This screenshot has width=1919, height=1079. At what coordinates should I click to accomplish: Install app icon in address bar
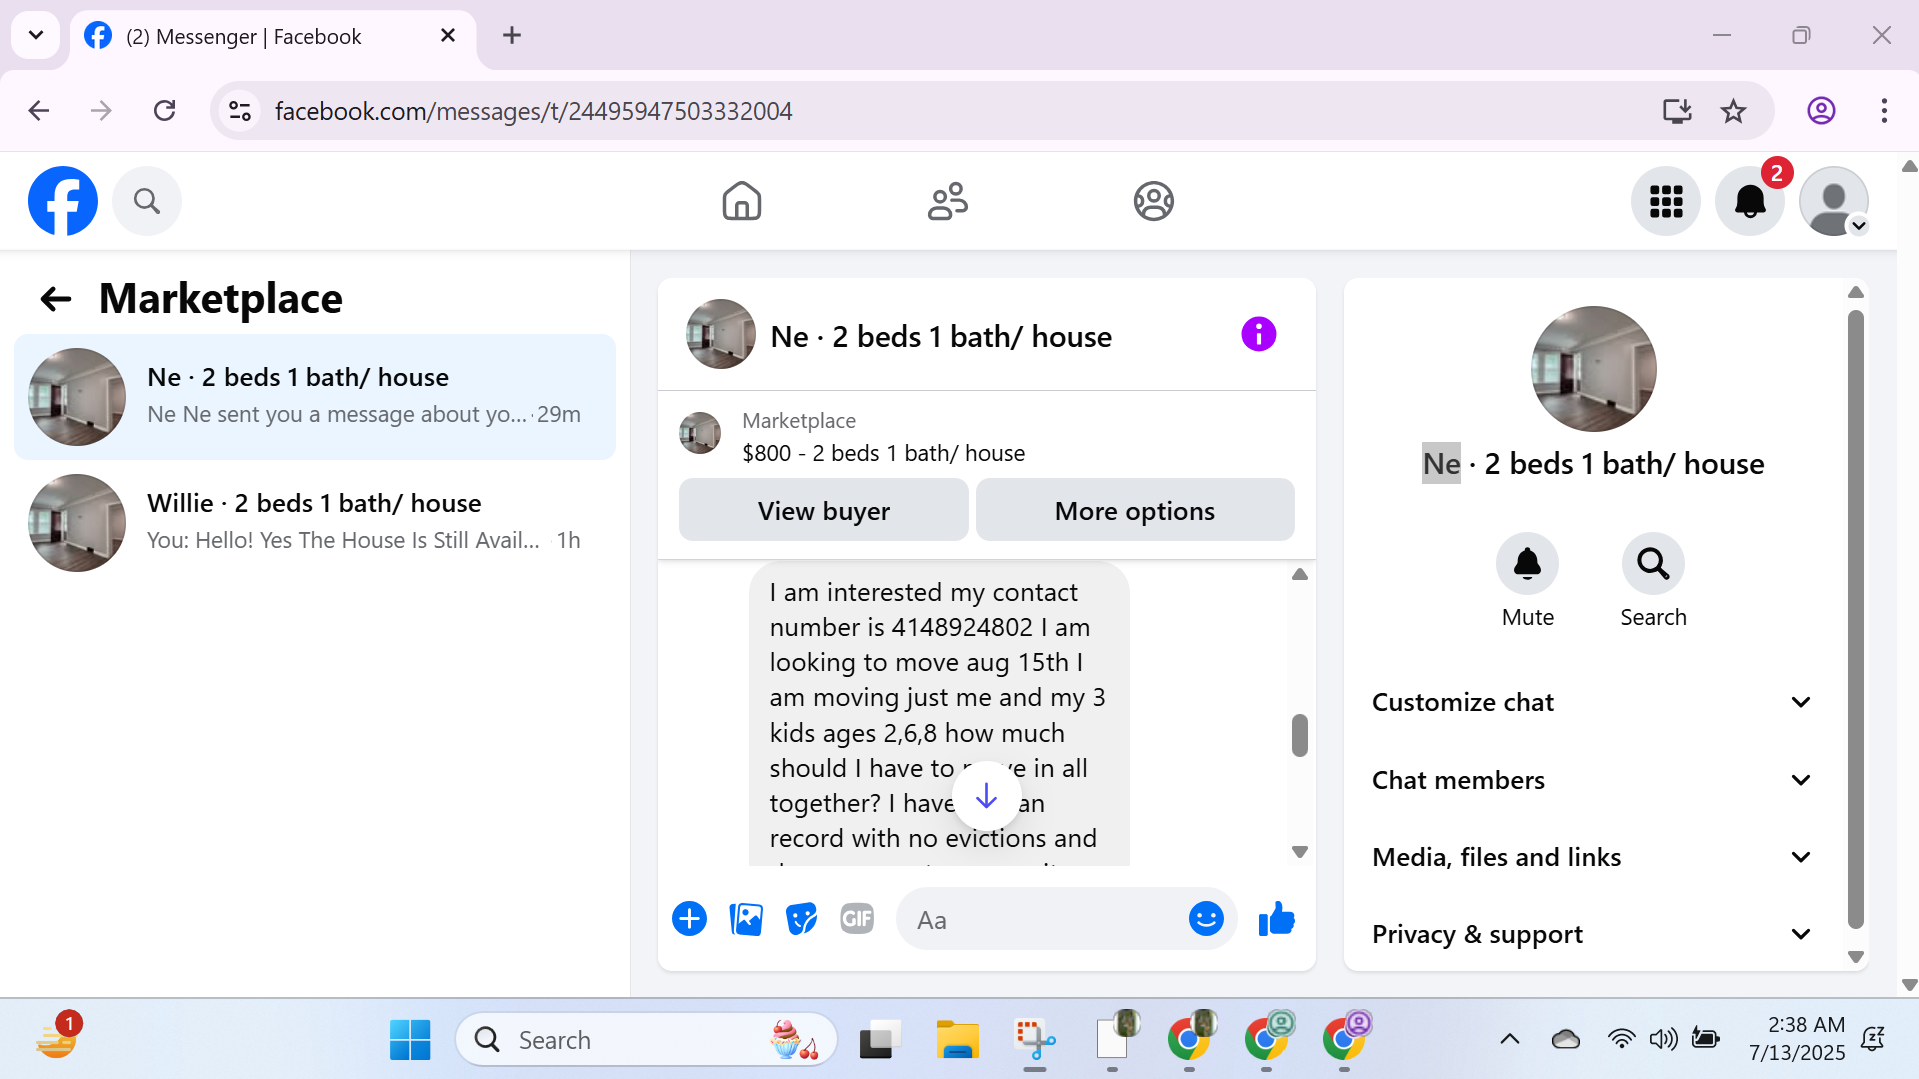coord(1677,111)
